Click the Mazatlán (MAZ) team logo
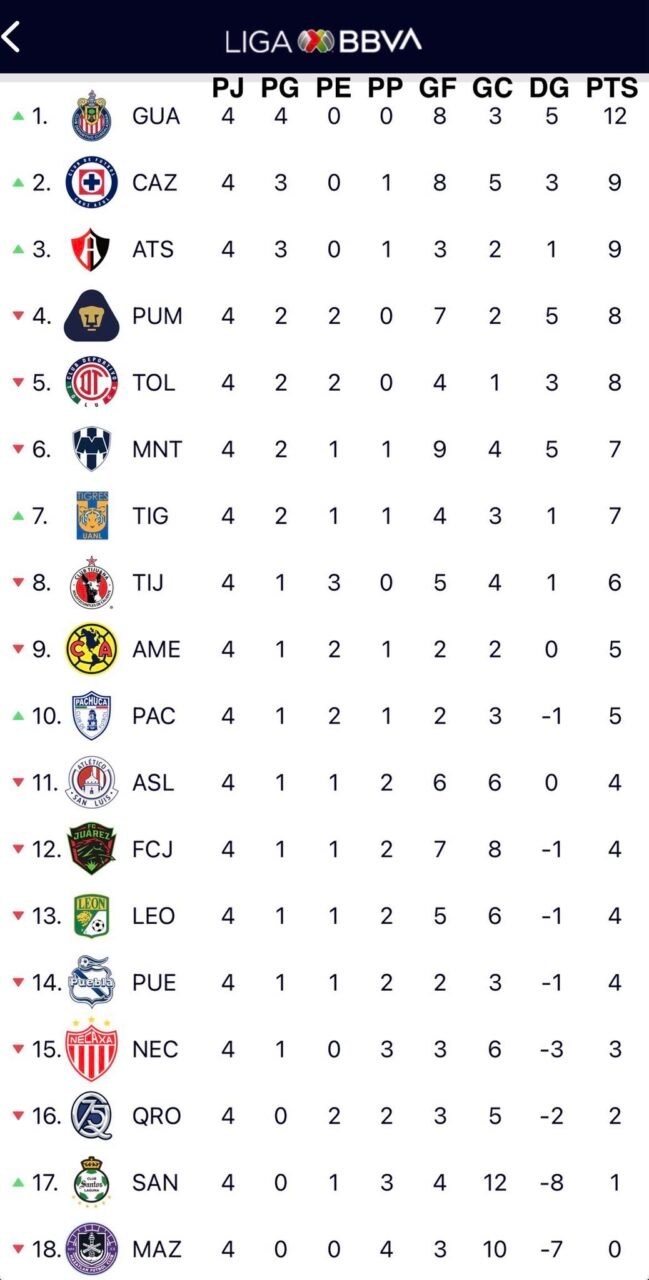649x1280 pixels. point(90,1249)
